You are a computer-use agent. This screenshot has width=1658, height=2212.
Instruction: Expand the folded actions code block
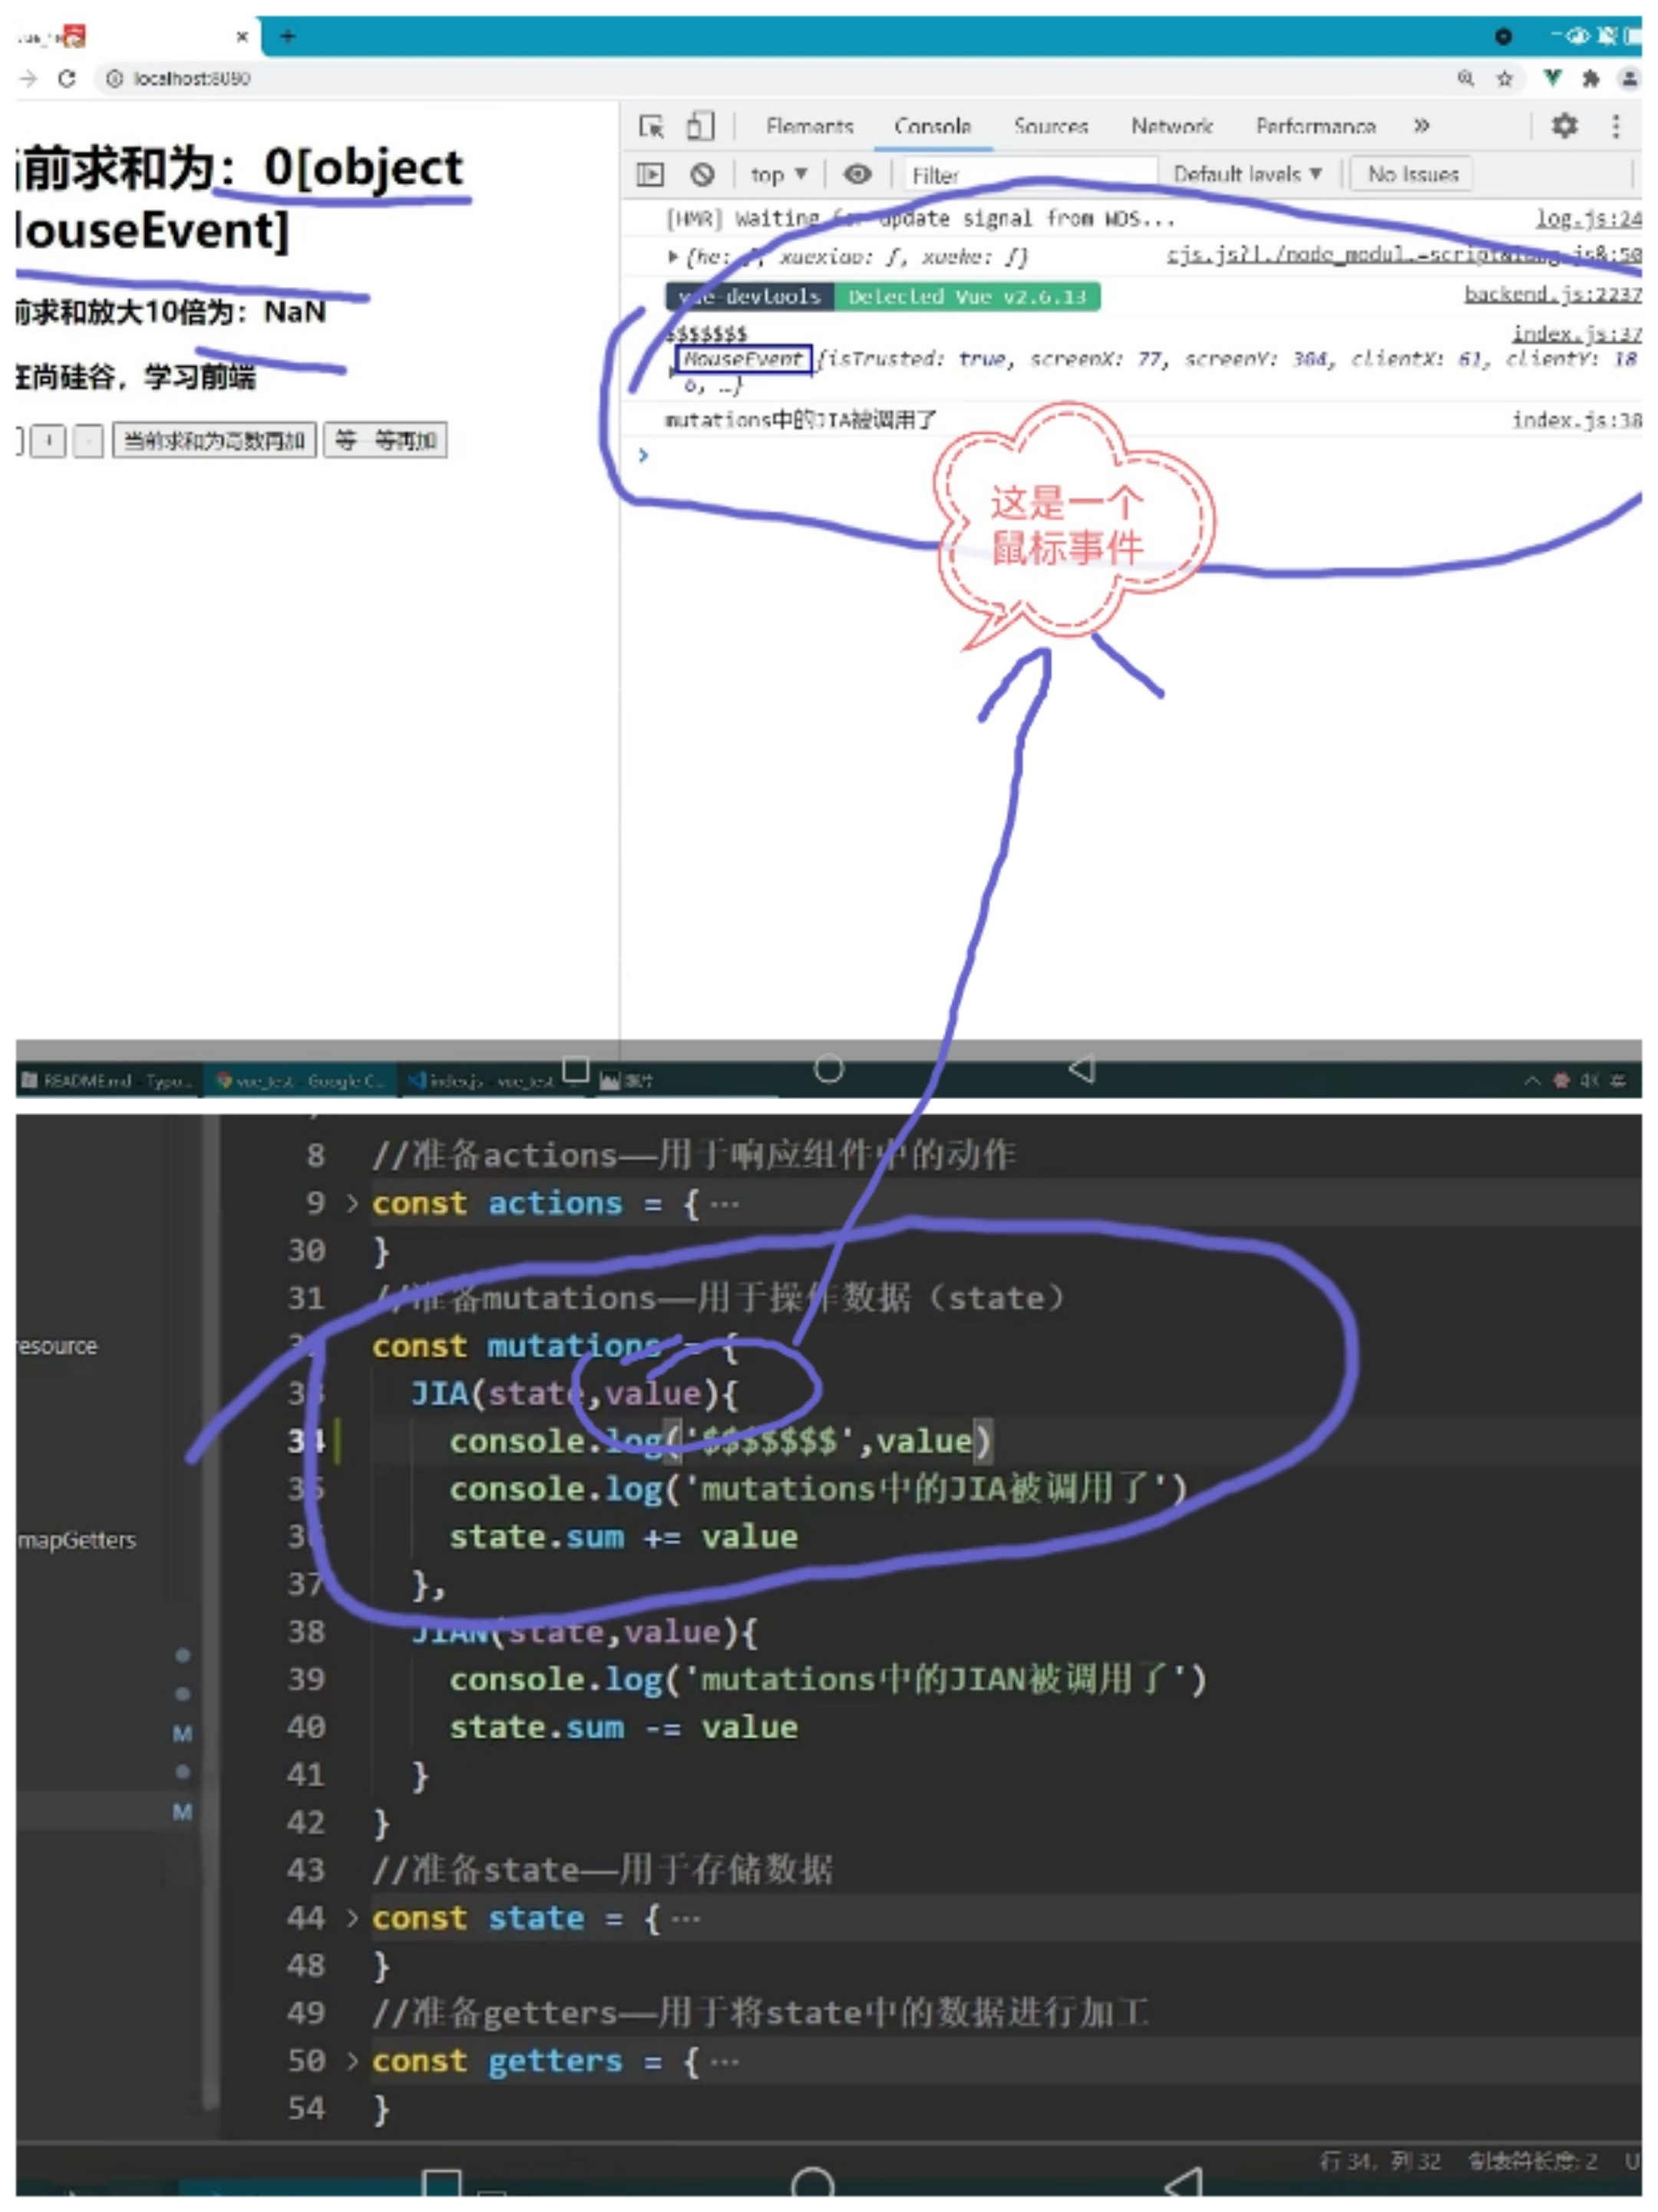pyautogui.click(x=352, y=1203)
